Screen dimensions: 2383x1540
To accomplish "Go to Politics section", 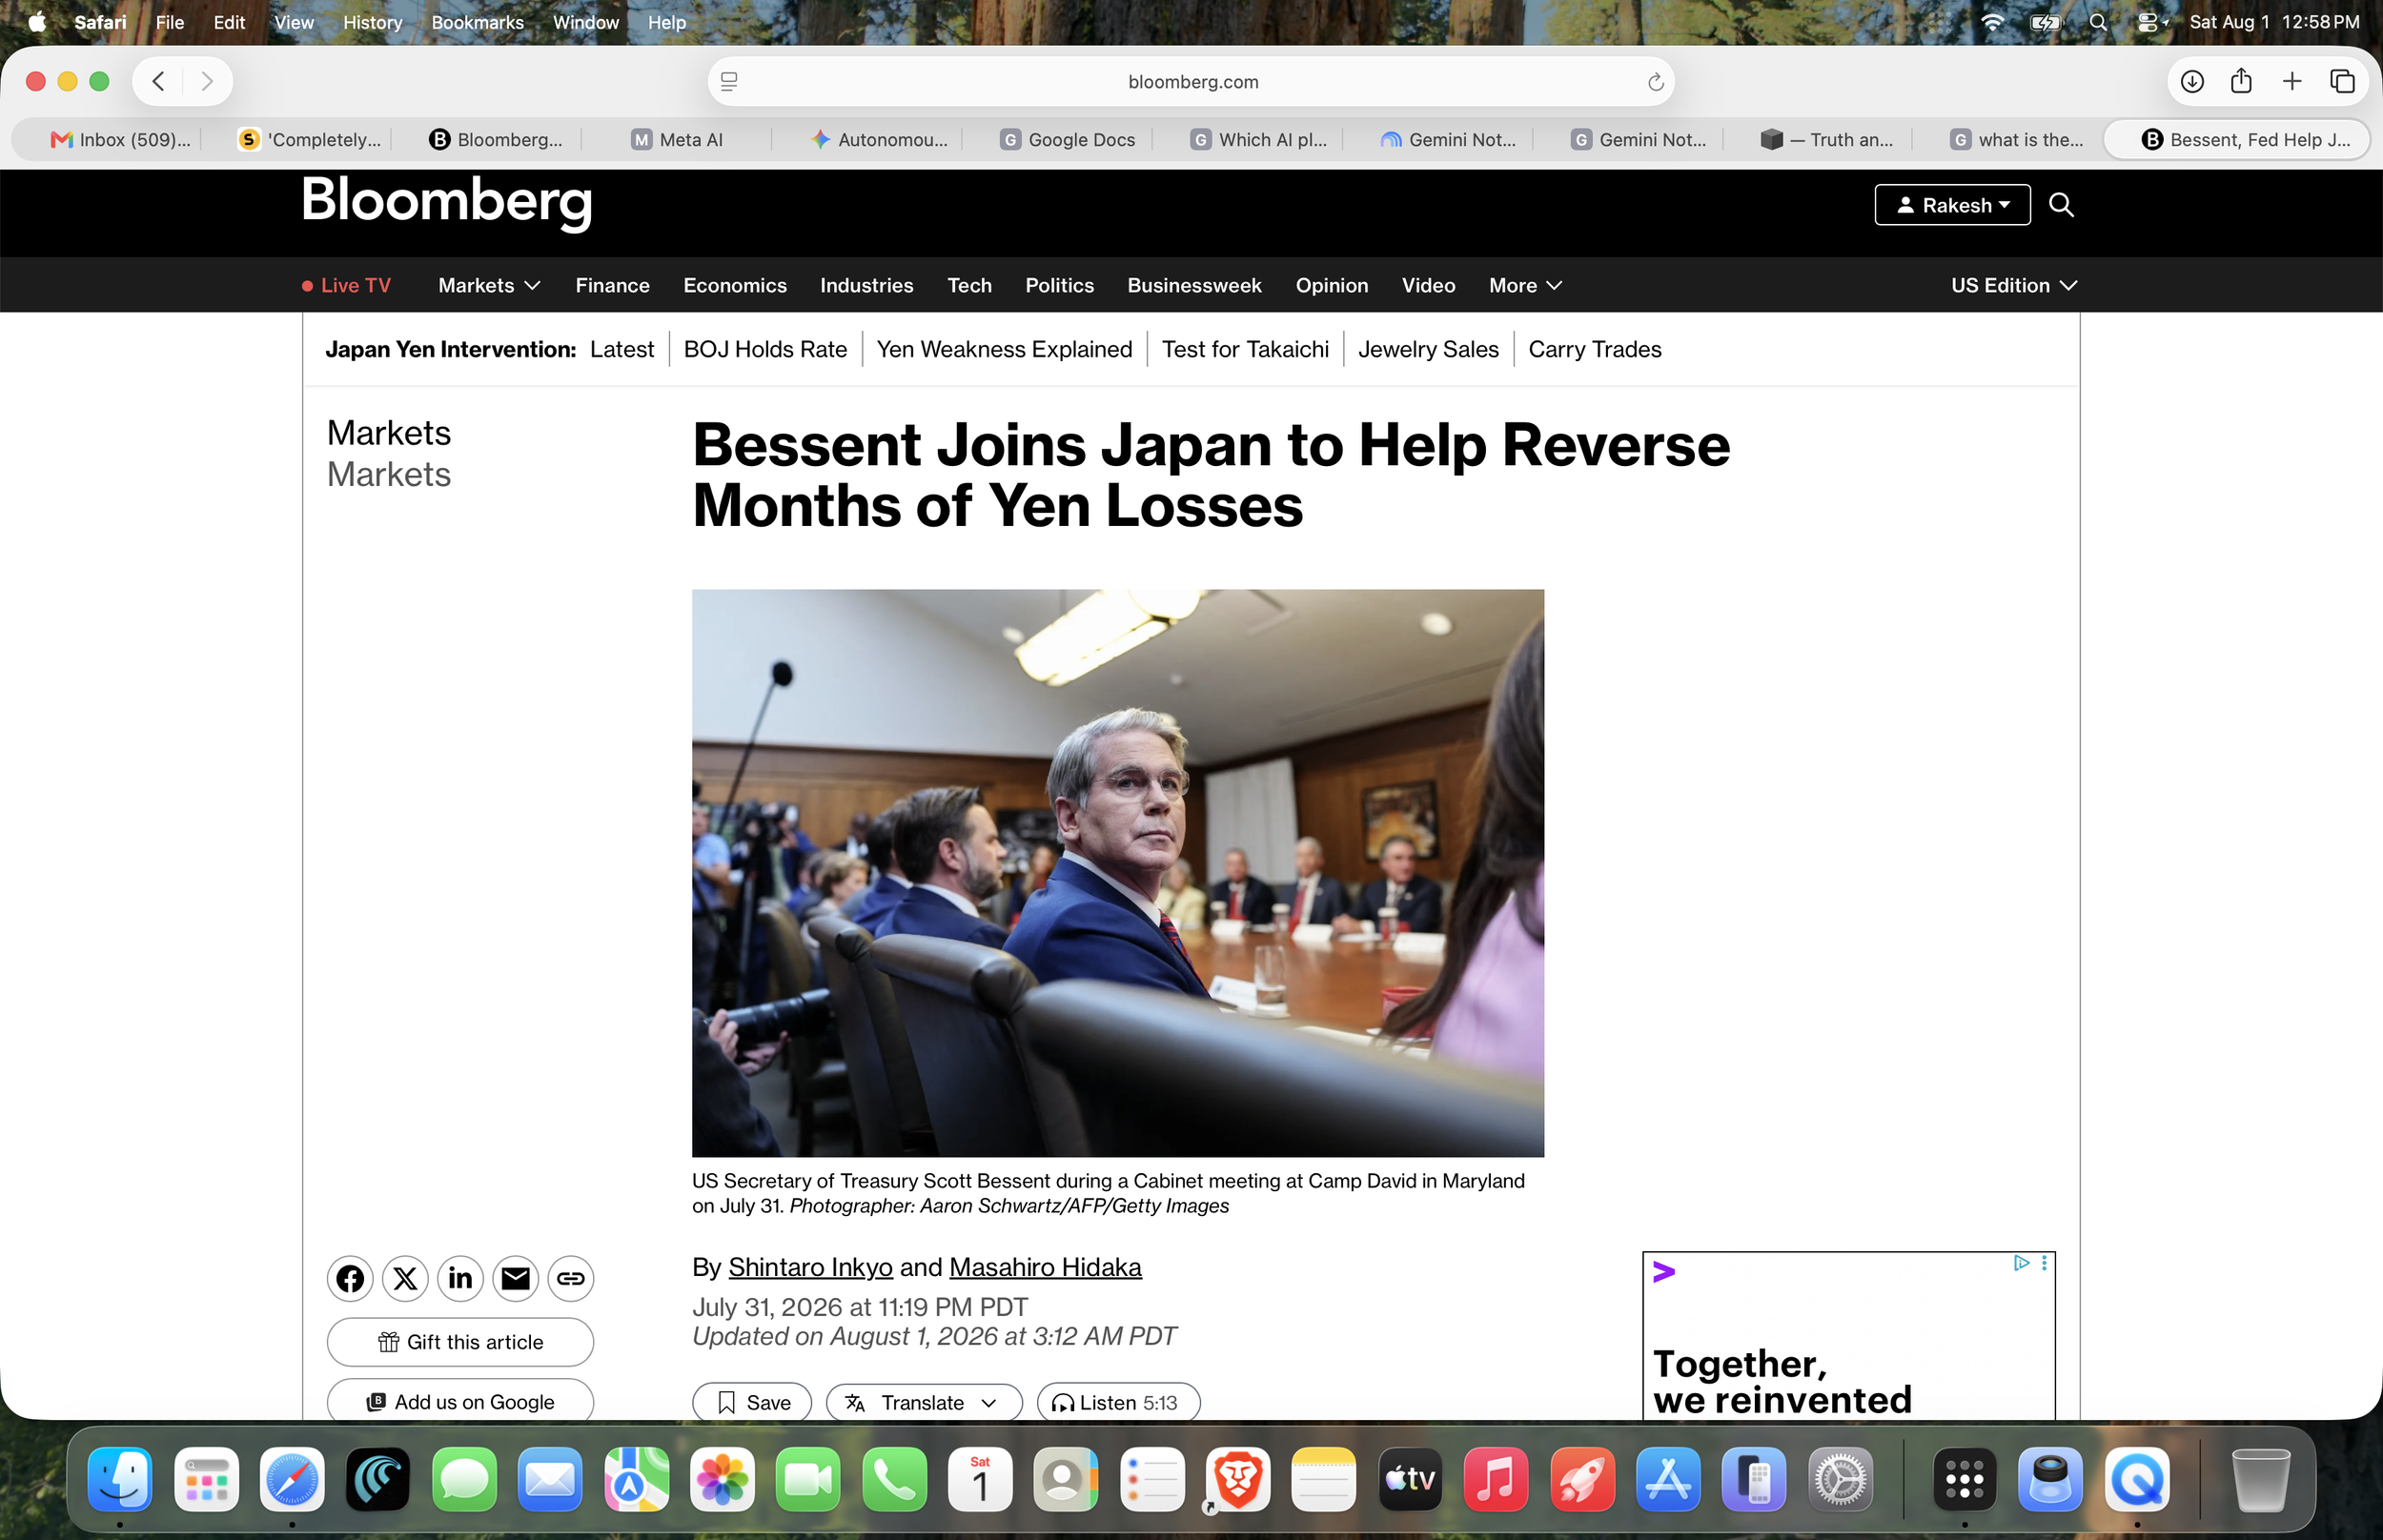I will click(x=1059, y=286).
